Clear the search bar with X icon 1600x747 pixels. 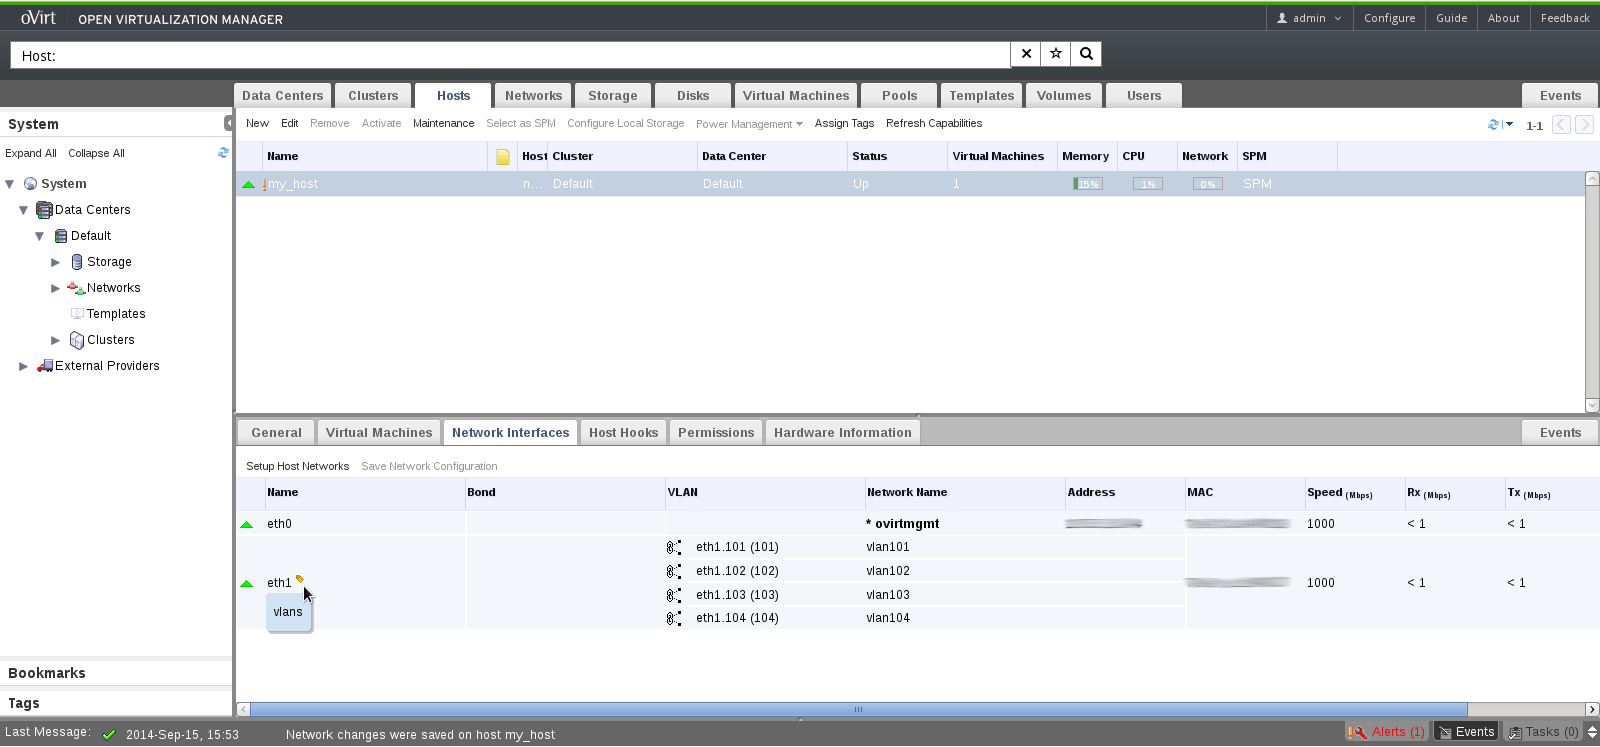point(1026,54)
